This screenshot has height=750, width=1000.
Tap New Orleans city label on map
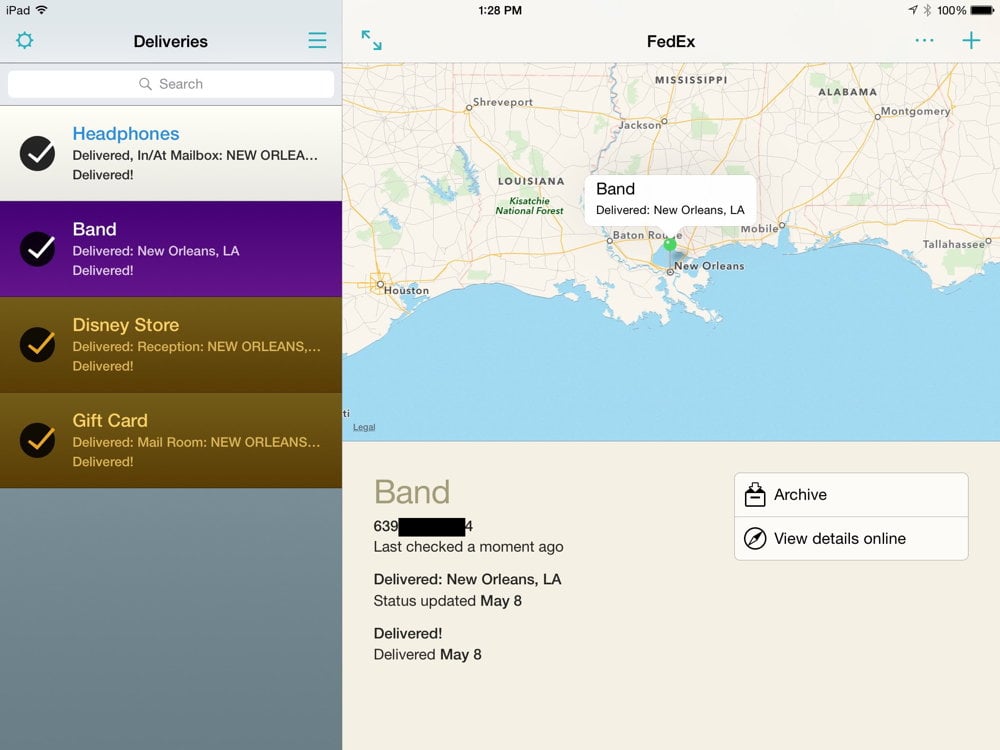pyautogui.click(x=709, y=266)
